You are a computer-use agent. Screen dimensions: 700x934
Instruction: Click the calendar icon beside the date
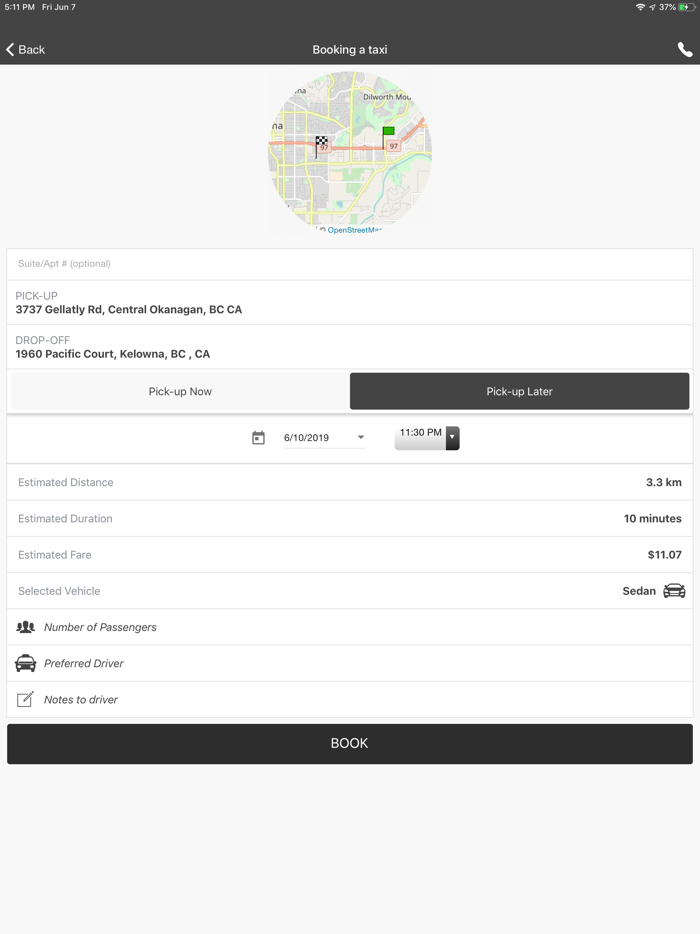click(258, 438)
